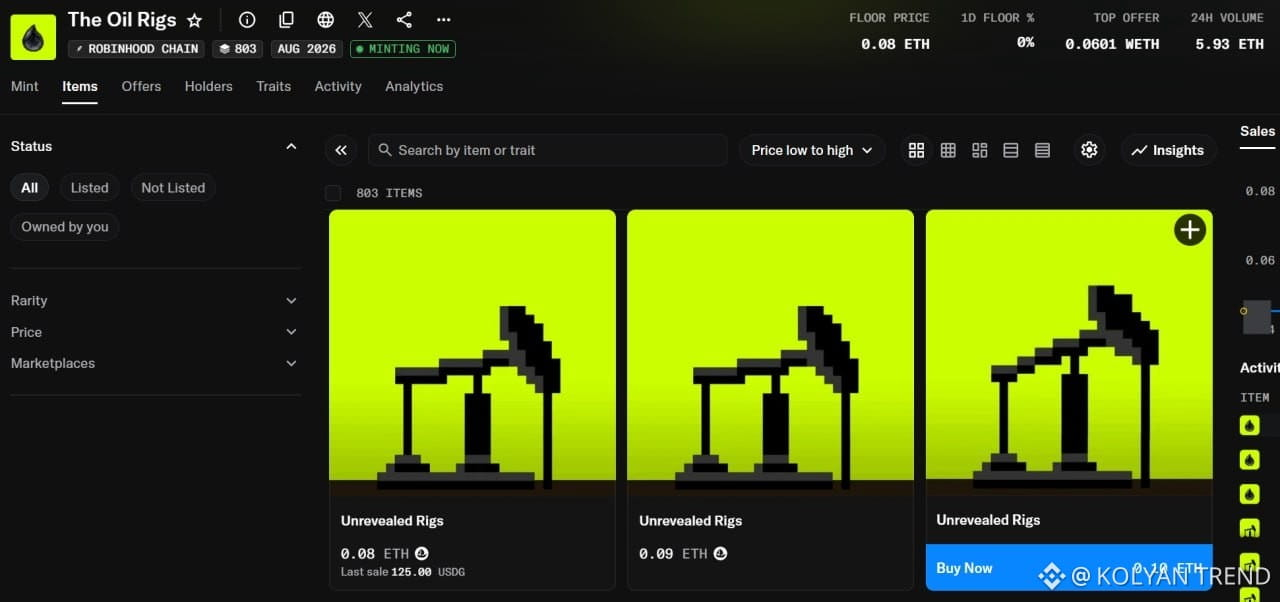This screenshot has width=1280, height=602.
Task: Expand the Price filter section
Action: click(155, 332)
